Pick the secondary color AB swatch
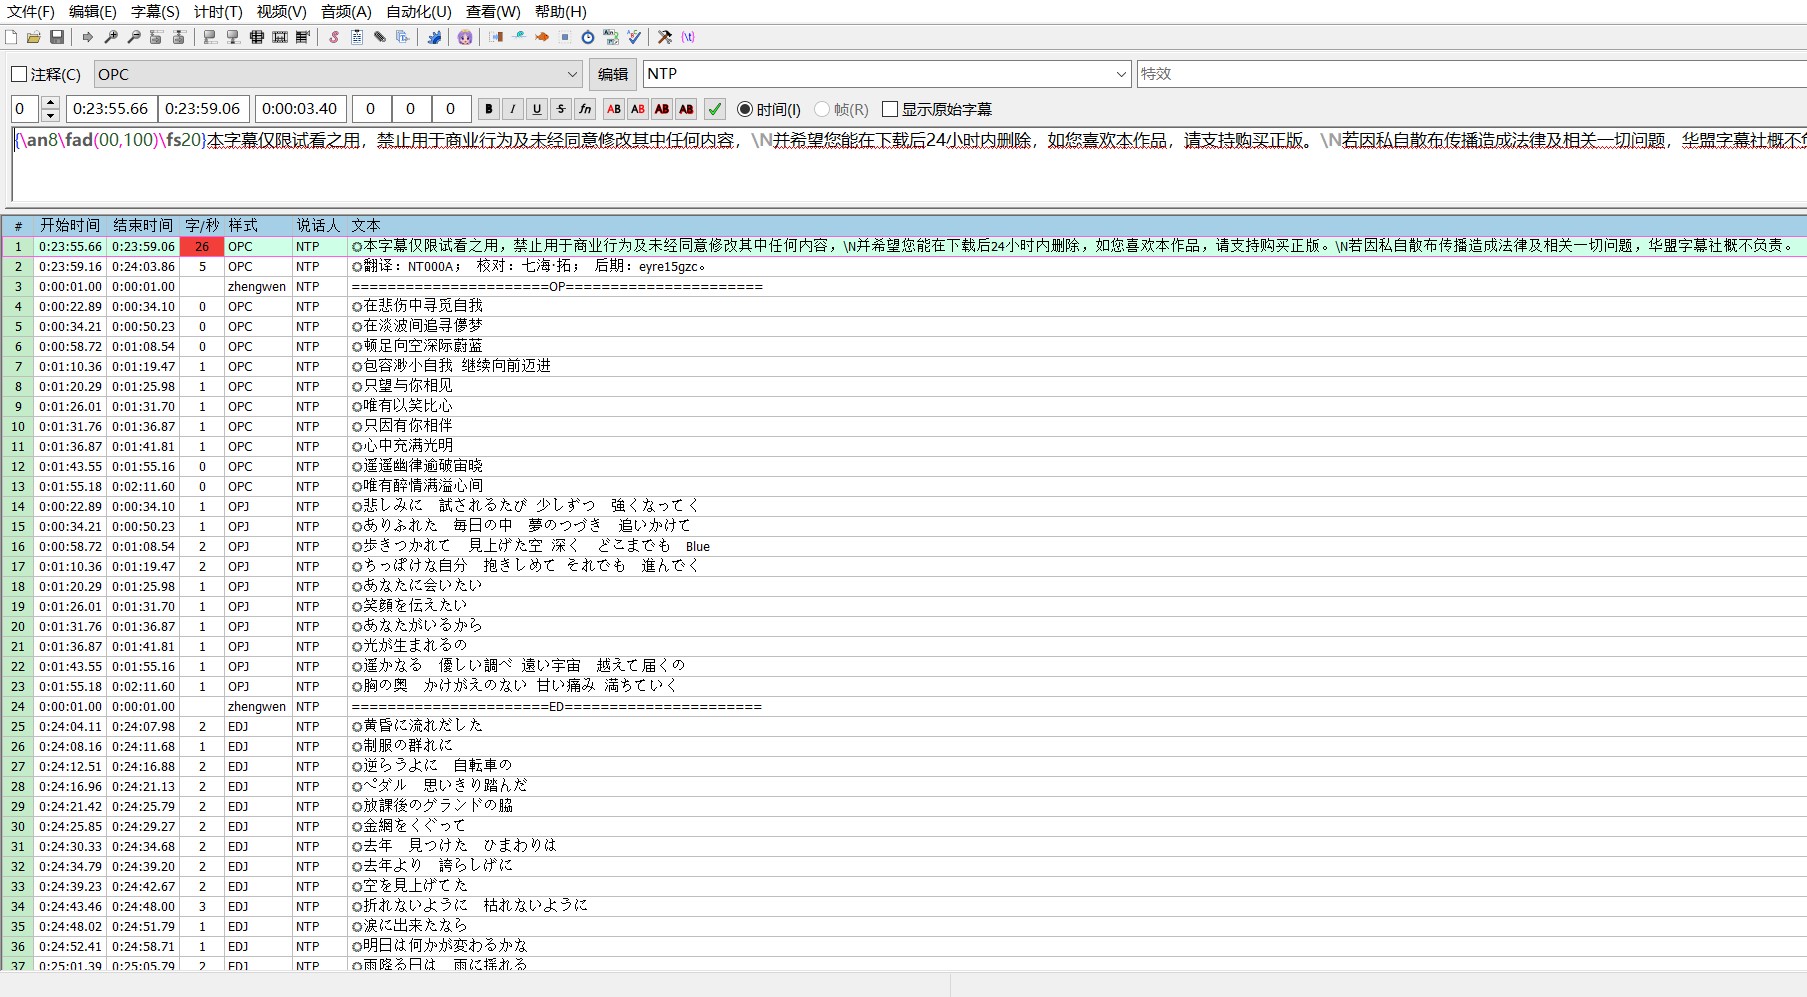Viewport: 1807px width, 997px height. (638, 109)
